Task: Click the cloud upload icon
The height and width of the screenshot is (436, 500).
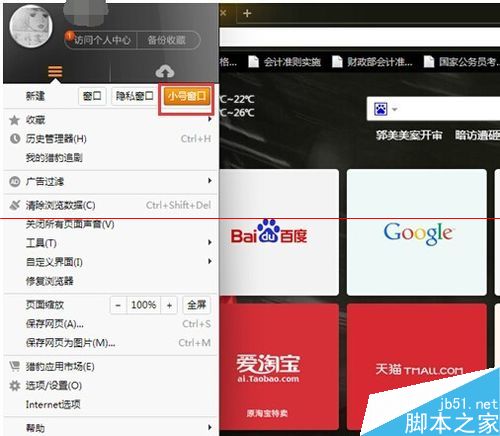Action: pos(165,71)
